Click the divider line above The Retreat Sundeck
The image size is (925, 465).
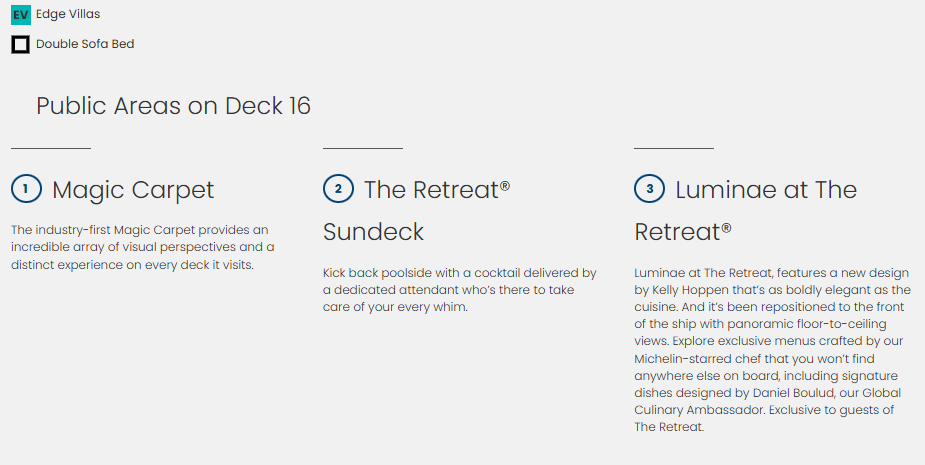click(x=362, y=148)
